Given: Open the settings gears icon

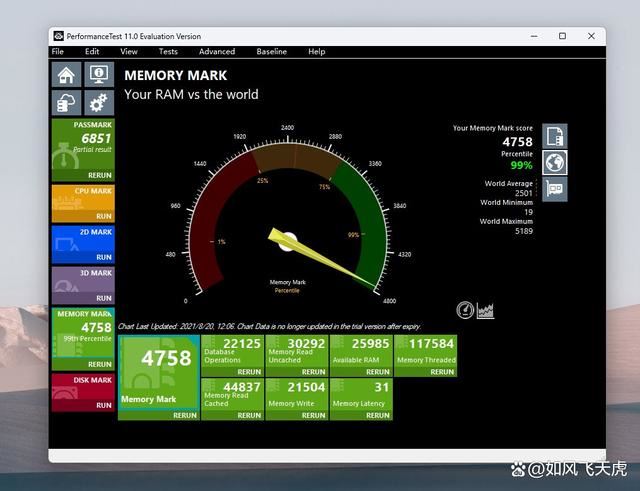Looking at the screenshot, I should tap(98, 102).
